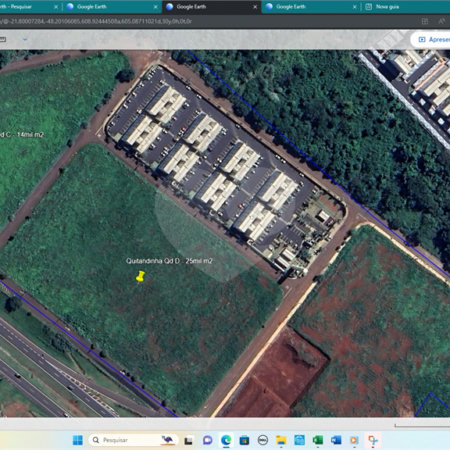Open the chat app taskbar icon
Image resolution: width=450 pixels, height=450 pixels.
(208, 440)
